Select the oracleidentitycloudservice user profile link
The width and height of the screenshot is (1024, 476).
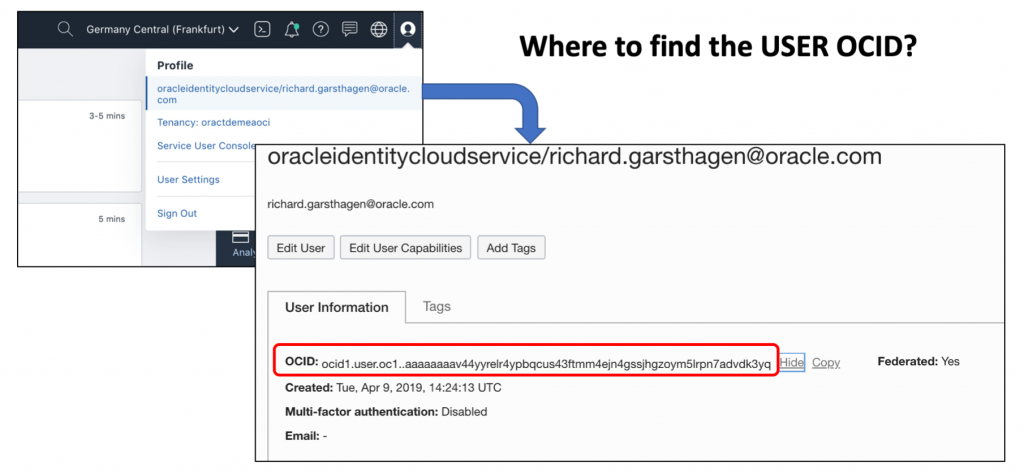pos(283,94)
